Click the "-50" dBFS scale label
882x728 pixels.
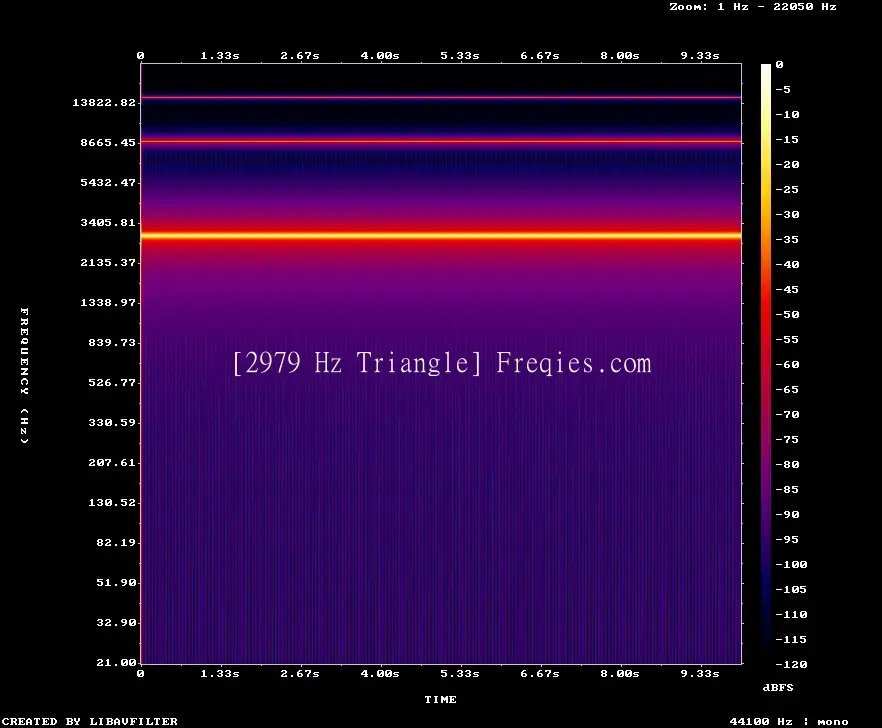[x=787, y=314]
